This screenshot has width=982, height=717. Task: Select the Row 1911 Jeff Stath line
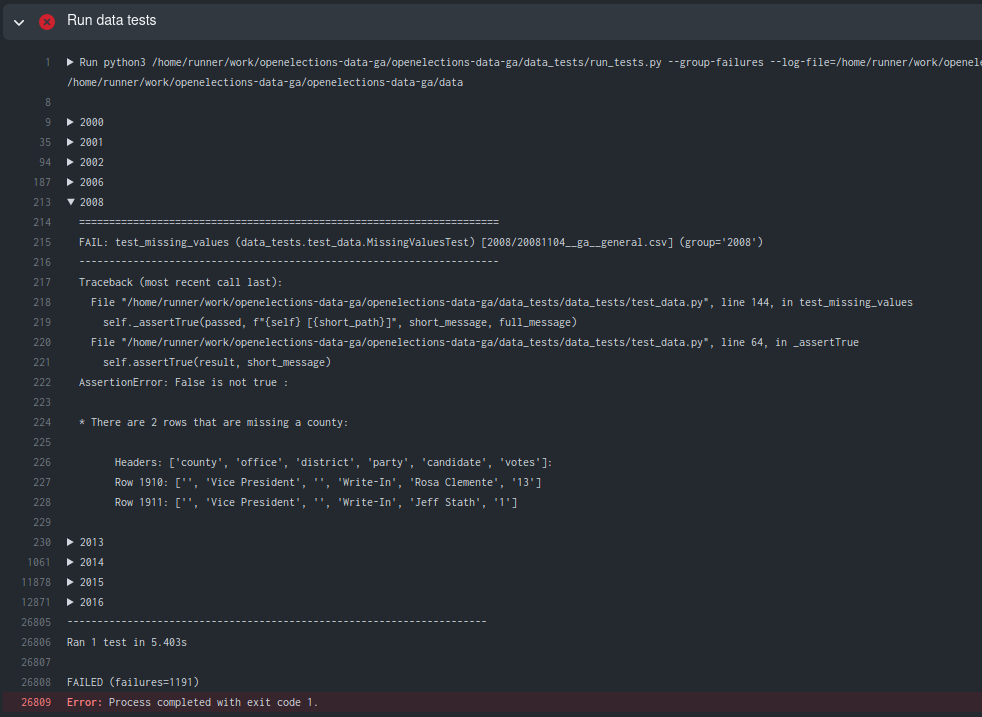[x=316, y=503]
